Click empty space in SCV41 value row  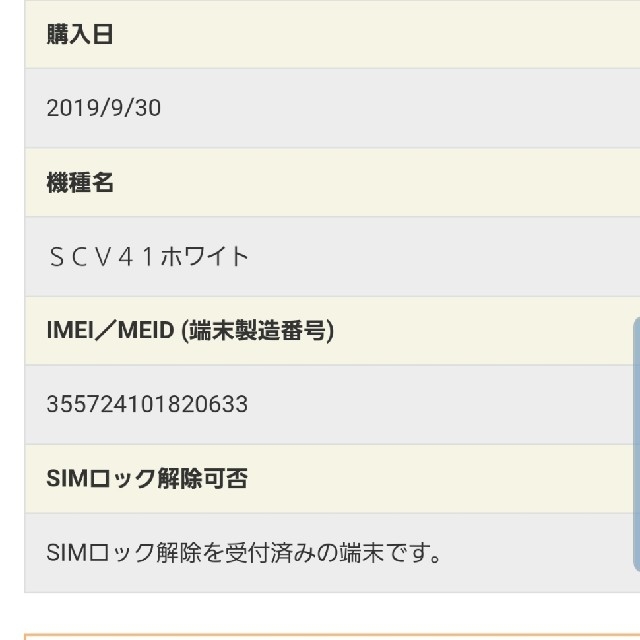(429, 257)
